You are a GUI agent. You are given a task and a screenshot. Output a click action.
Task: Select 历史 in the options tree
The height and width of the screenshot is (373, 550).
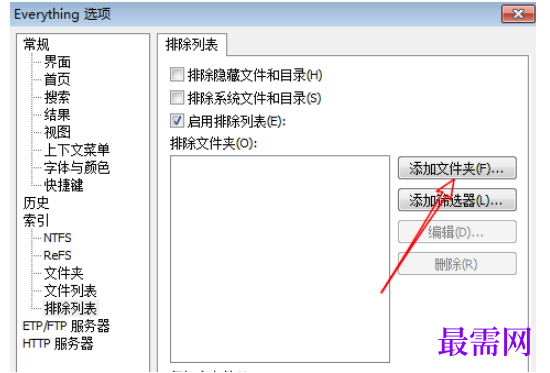coord(36,203)
